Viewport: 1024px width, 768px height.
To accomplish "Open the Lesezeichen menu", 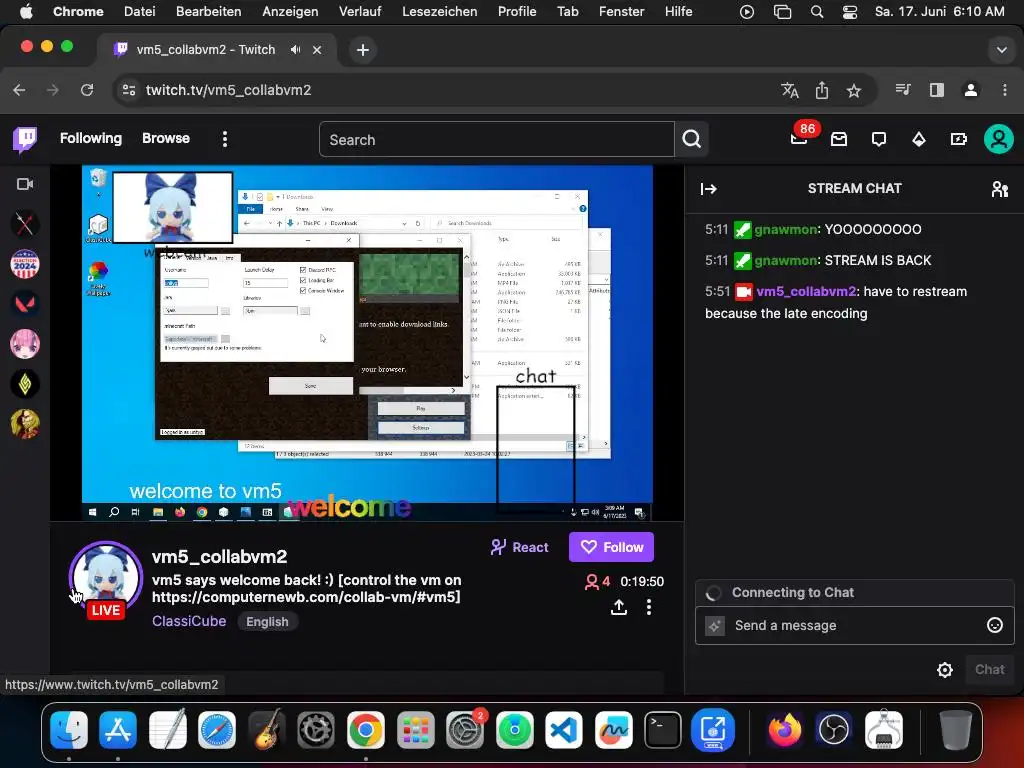I will tap(440, 12).
